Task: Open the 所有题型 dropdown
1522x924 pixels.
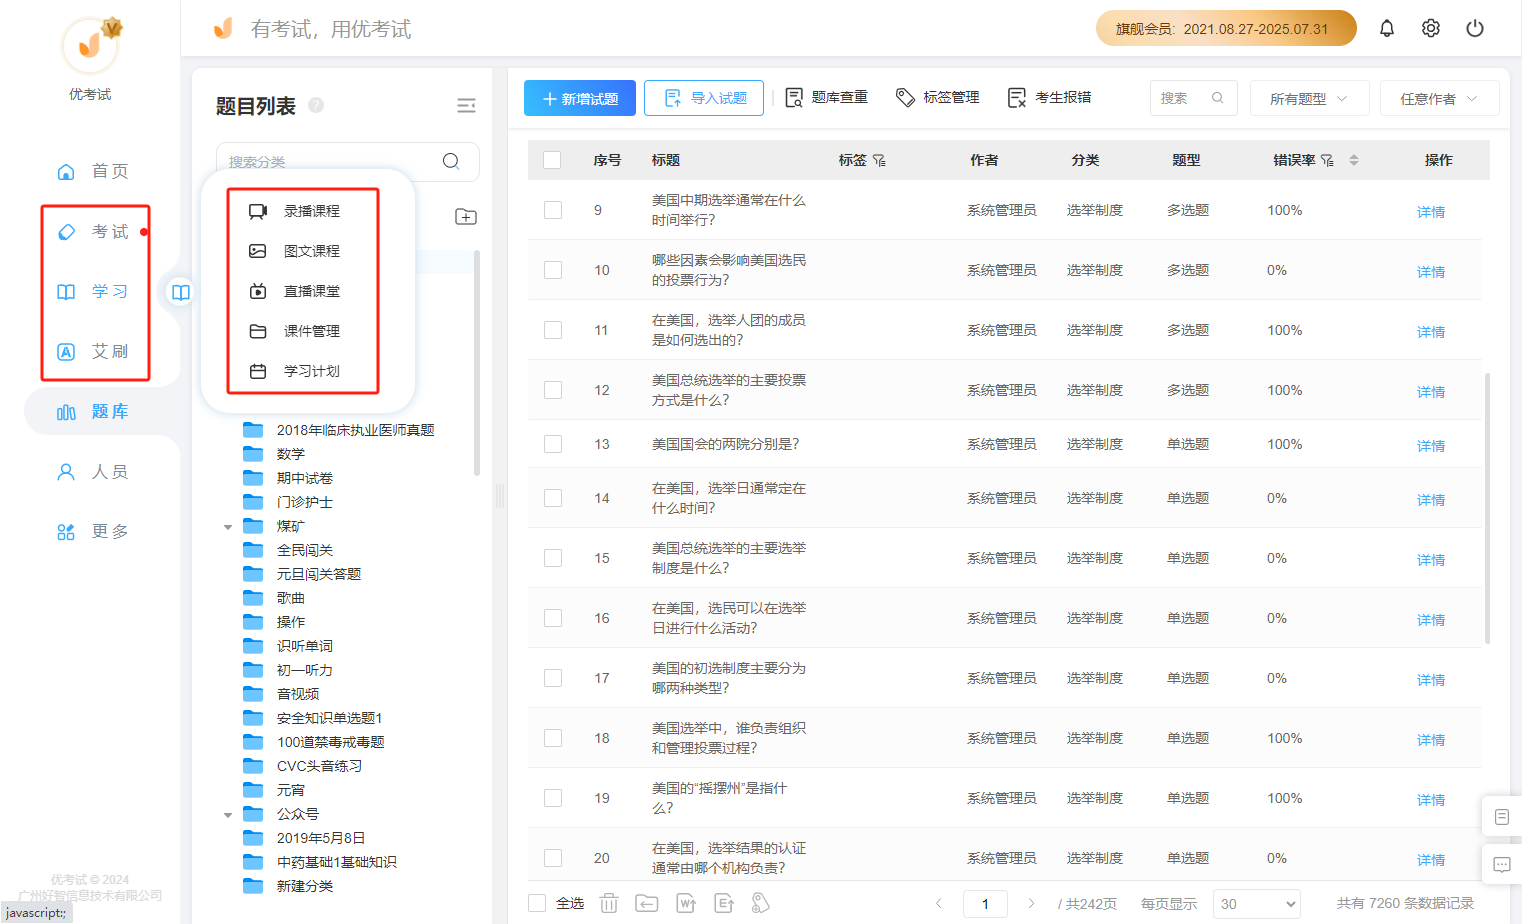Action: click(x=1309, y=98)
